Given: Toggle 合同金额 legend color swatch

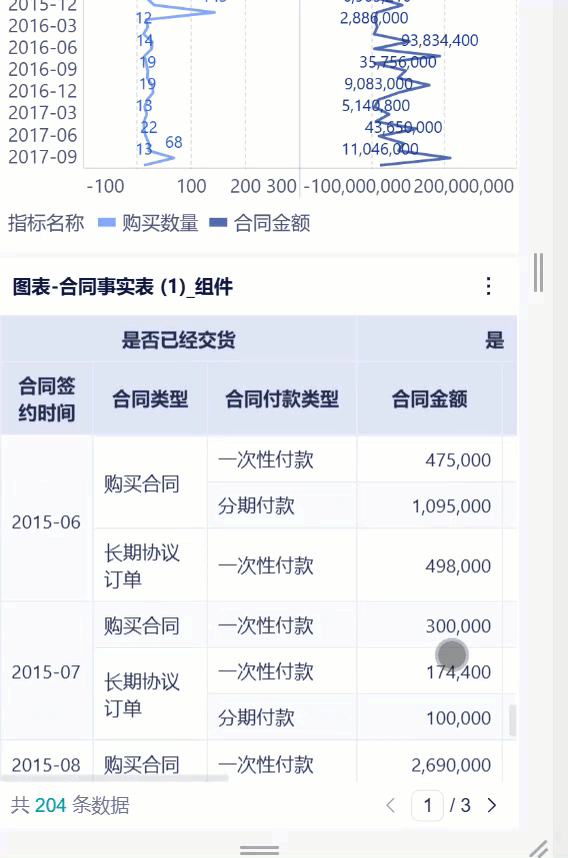Looking at the screenshot, I should tap(218, 223).
